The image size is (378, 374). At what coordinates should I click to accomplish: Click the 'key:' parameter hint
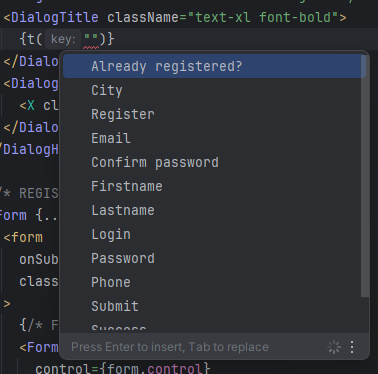pos(63,39)
